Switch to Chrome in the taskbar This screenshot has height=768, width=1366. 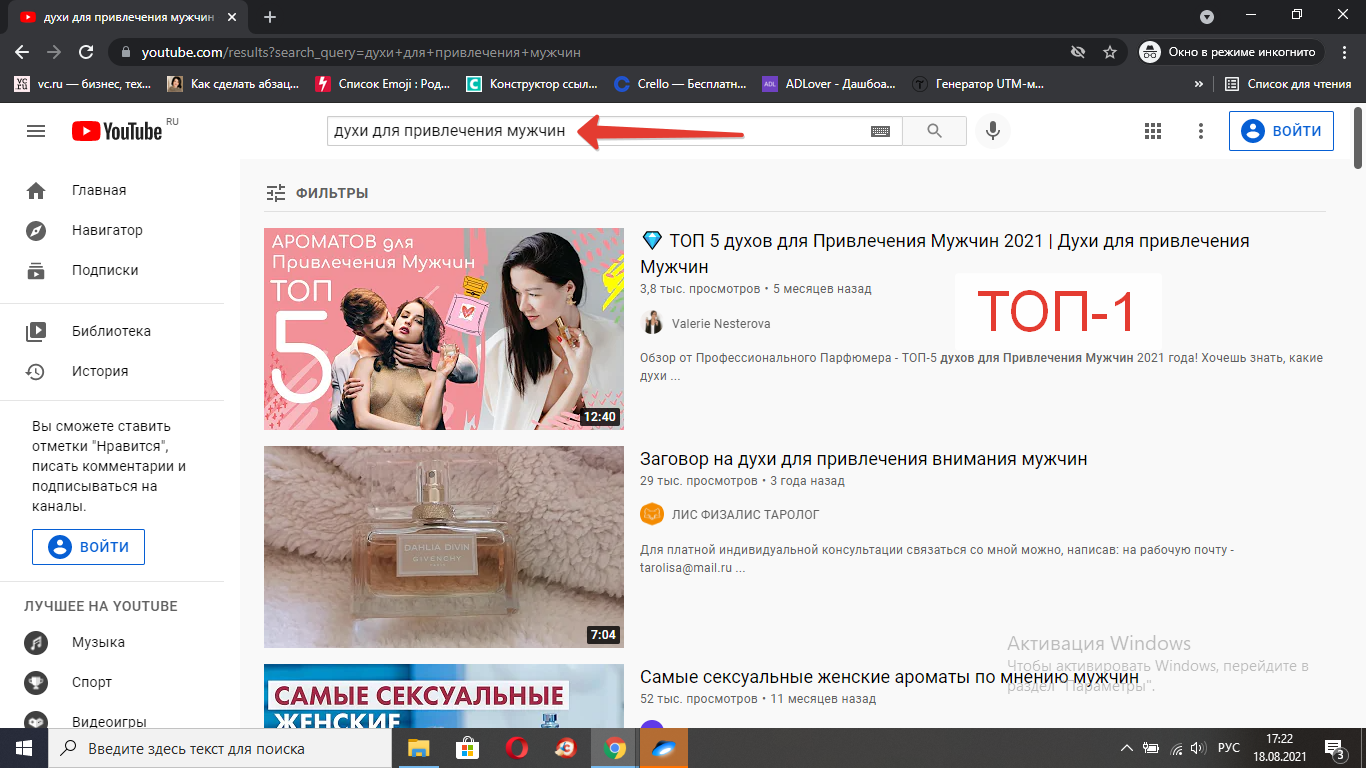[x=614, y=748]
